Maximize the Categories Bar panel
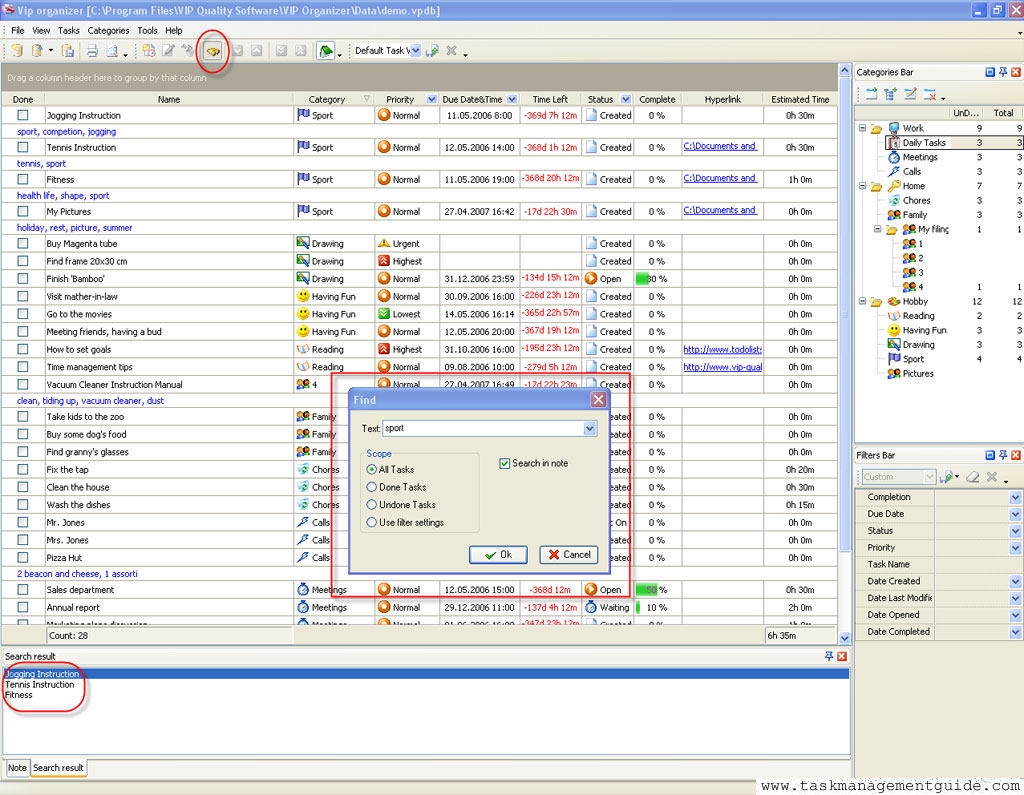 pos(990,72)
